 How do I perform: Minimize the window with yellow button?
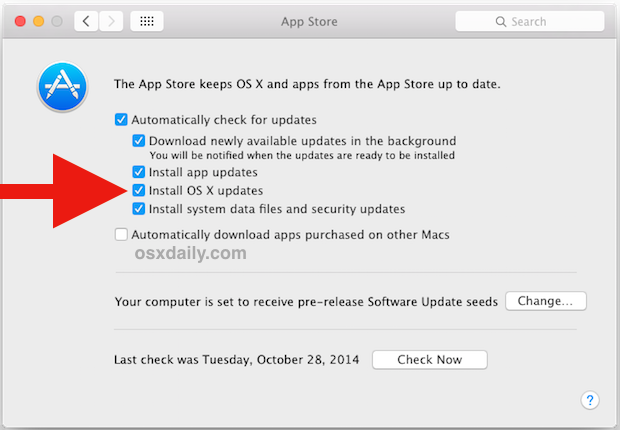39,21
